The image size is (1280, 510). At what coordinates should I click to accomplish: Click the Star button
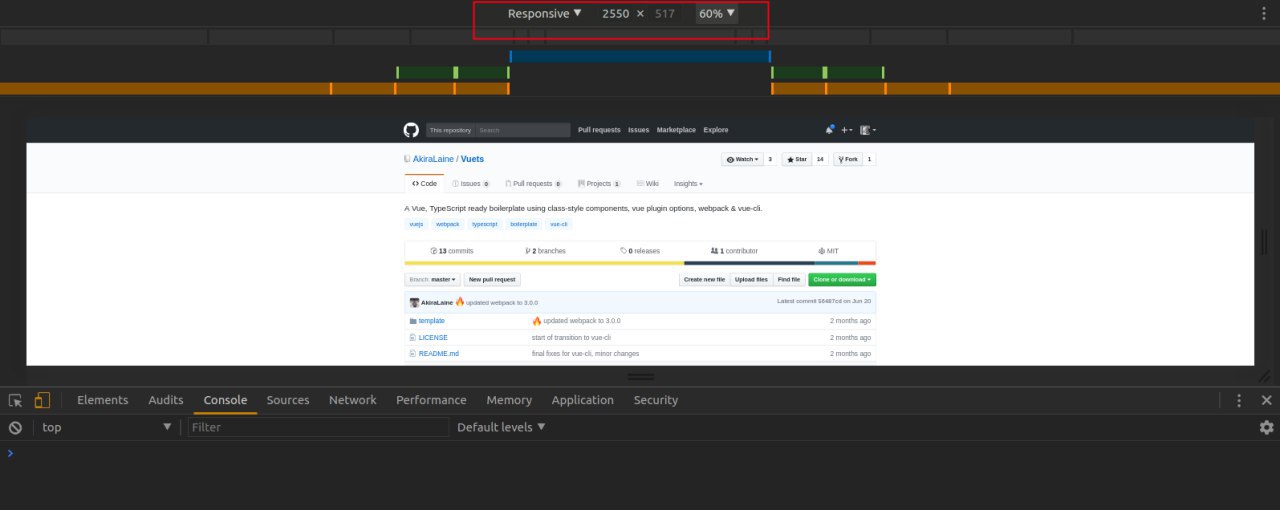coord(797,159)
